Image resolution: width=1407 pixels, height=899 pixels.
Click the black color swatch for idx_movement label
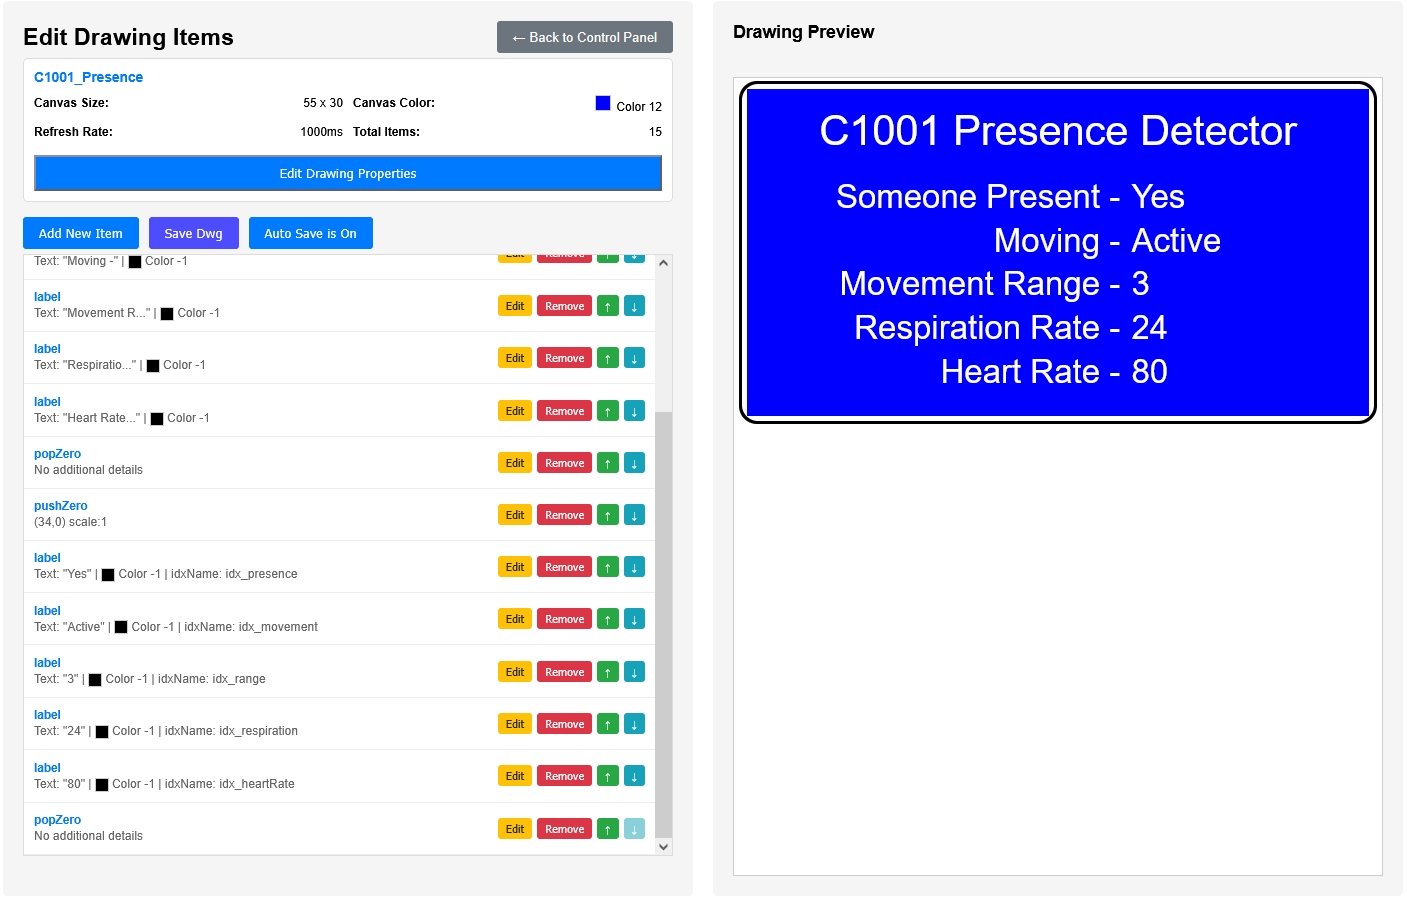(121, 627)
